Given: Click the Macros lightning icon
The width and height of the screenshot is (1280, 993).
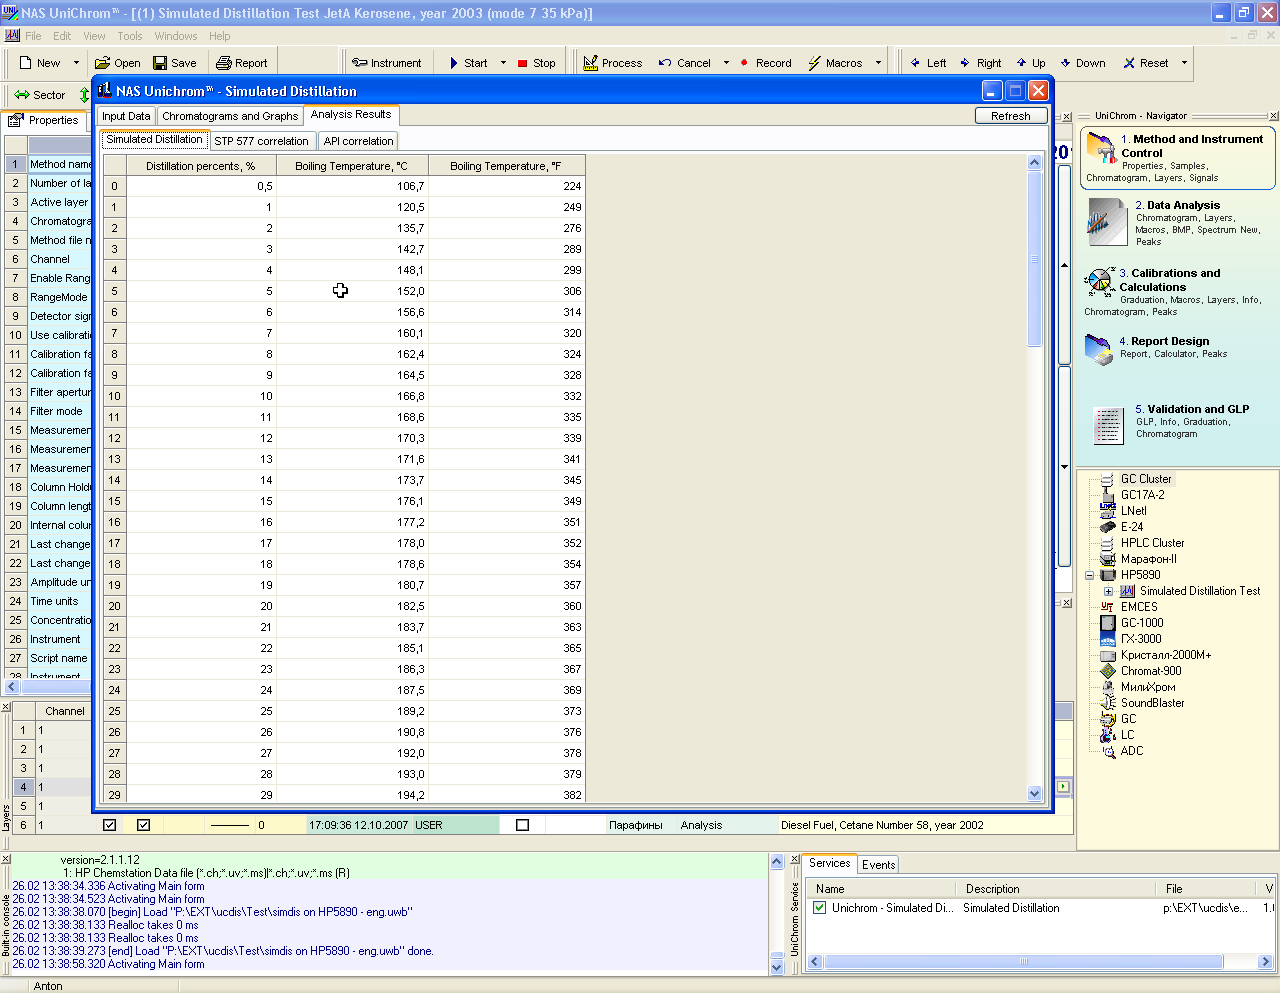Looking at the screenshot, I should [x=814, y=63].
